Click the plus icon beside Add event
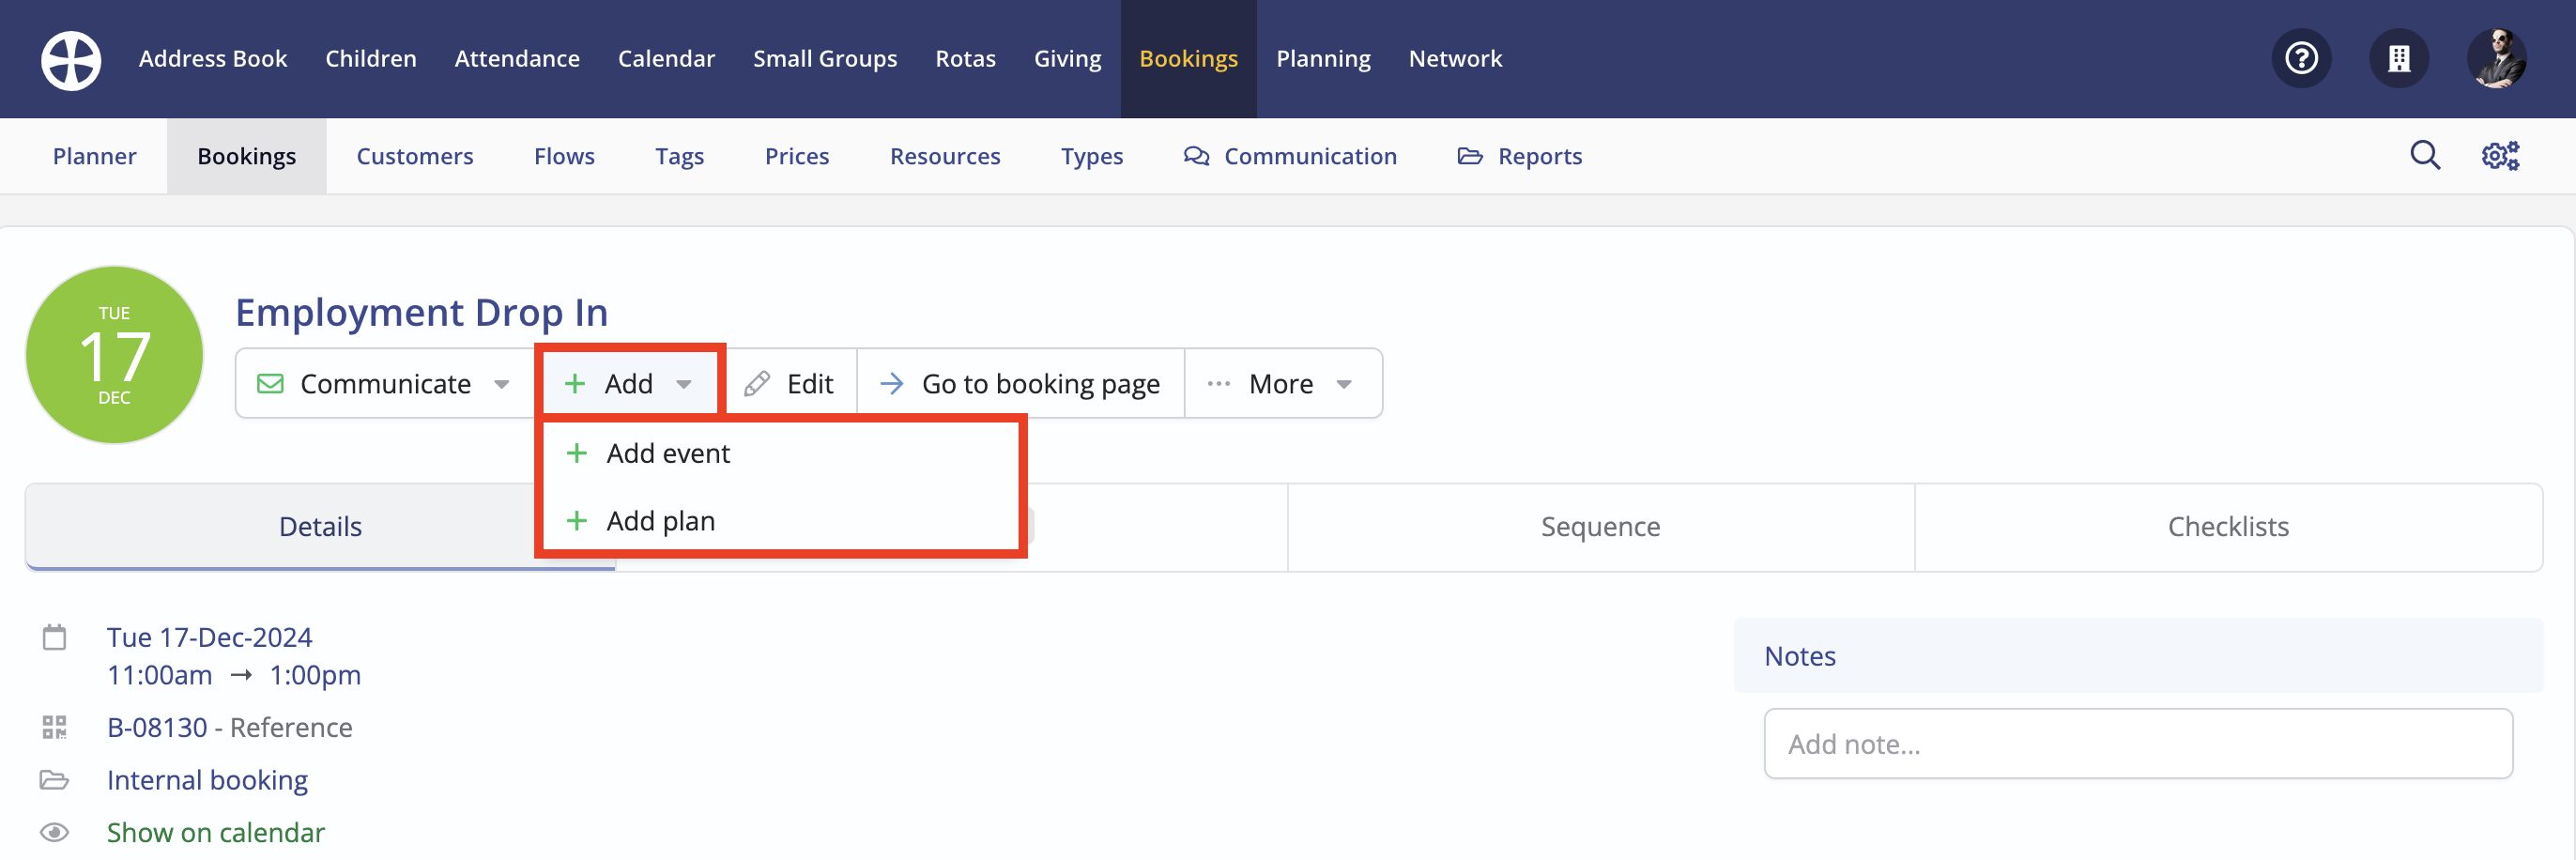Screen dimensions: 2576x860 point(576,453)
